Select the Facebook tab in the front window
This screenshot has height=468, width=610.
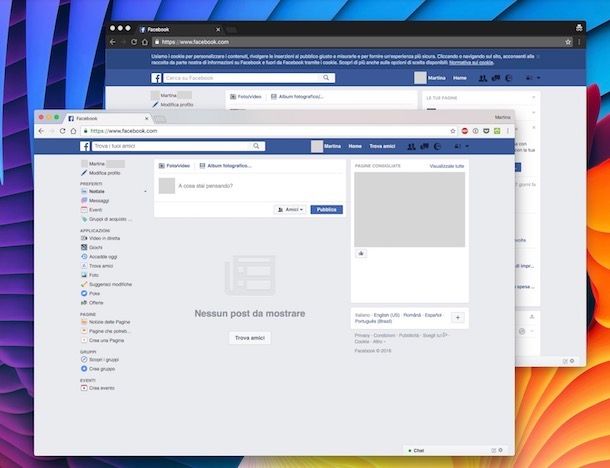[109, 118]
